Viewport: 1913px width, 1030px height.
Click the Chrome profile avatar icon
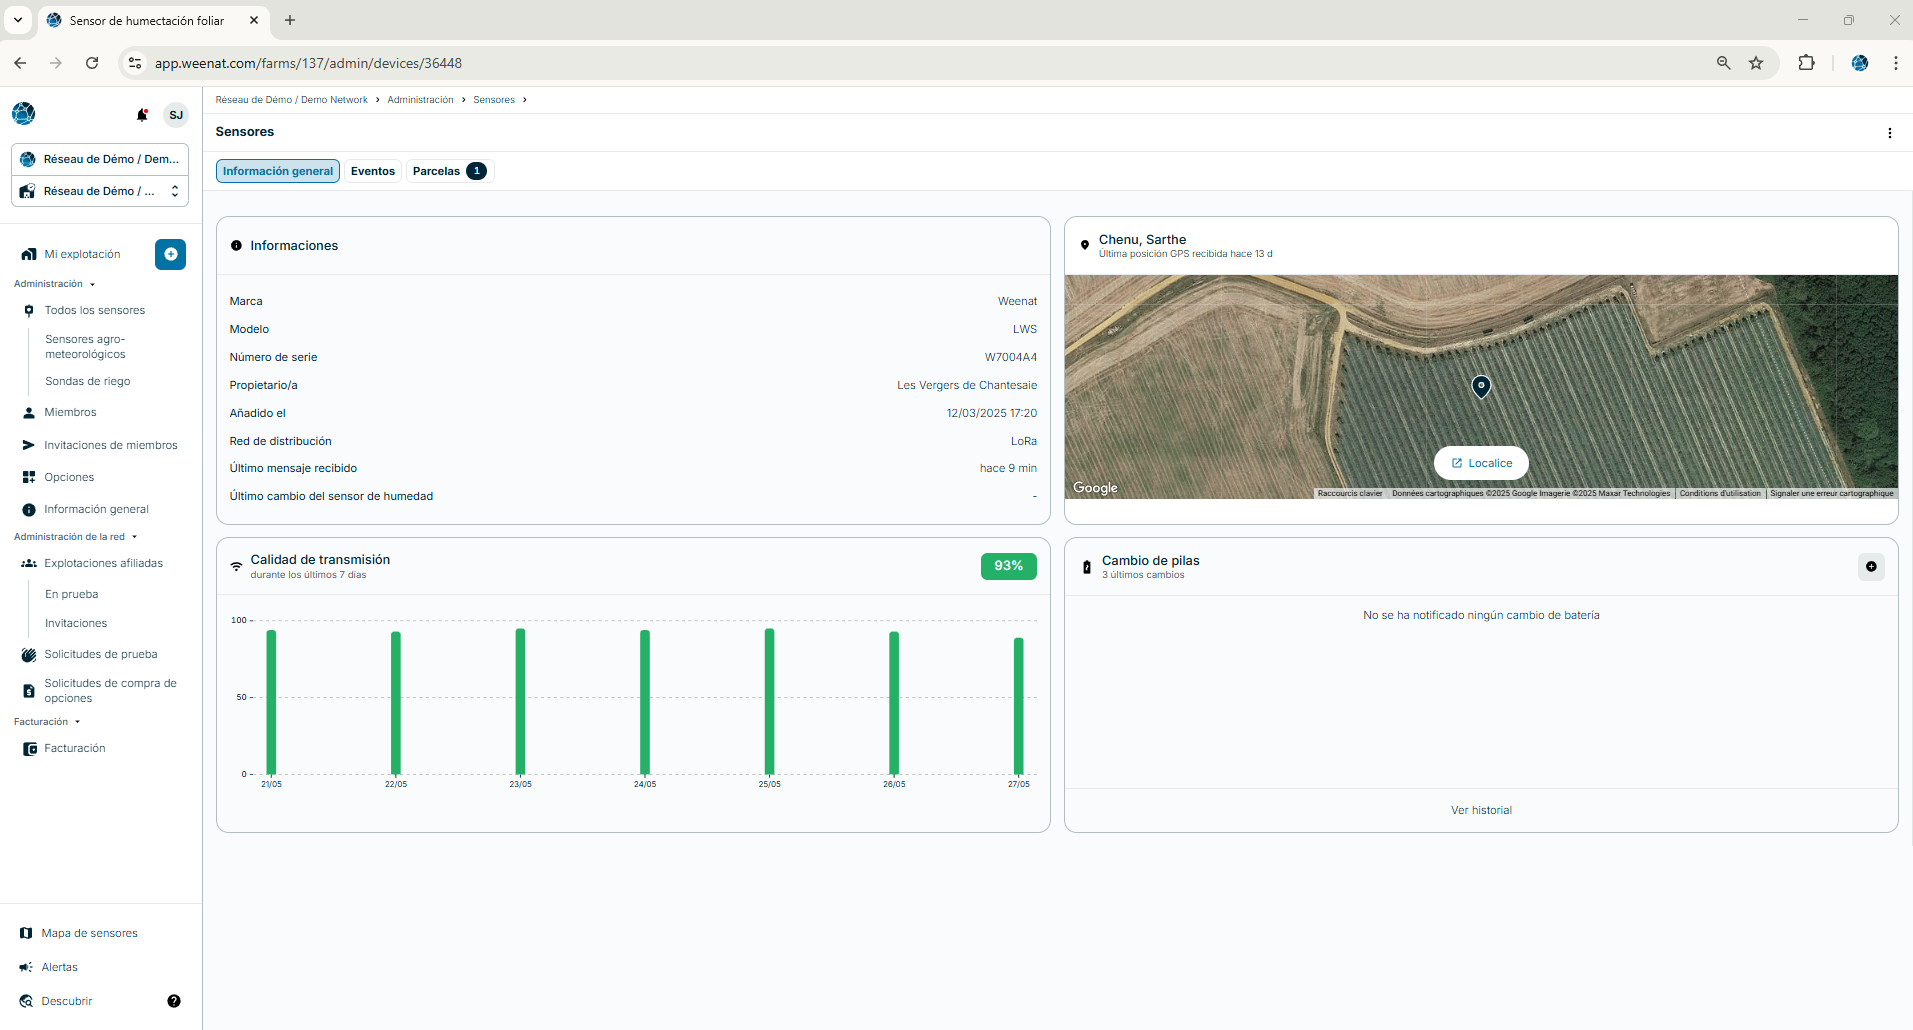tap(1860, 63)
